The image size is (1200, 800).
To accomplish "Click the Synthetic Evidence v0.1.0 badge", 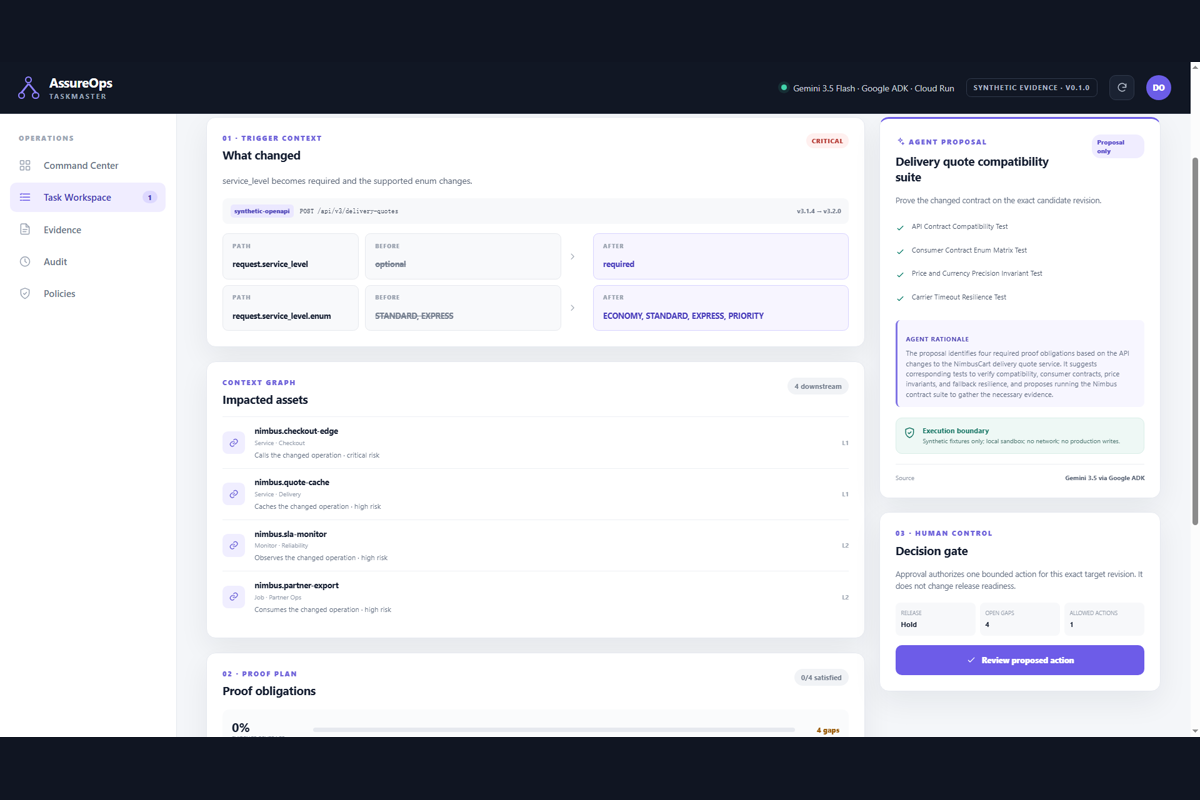I will tap(1032, 88).
